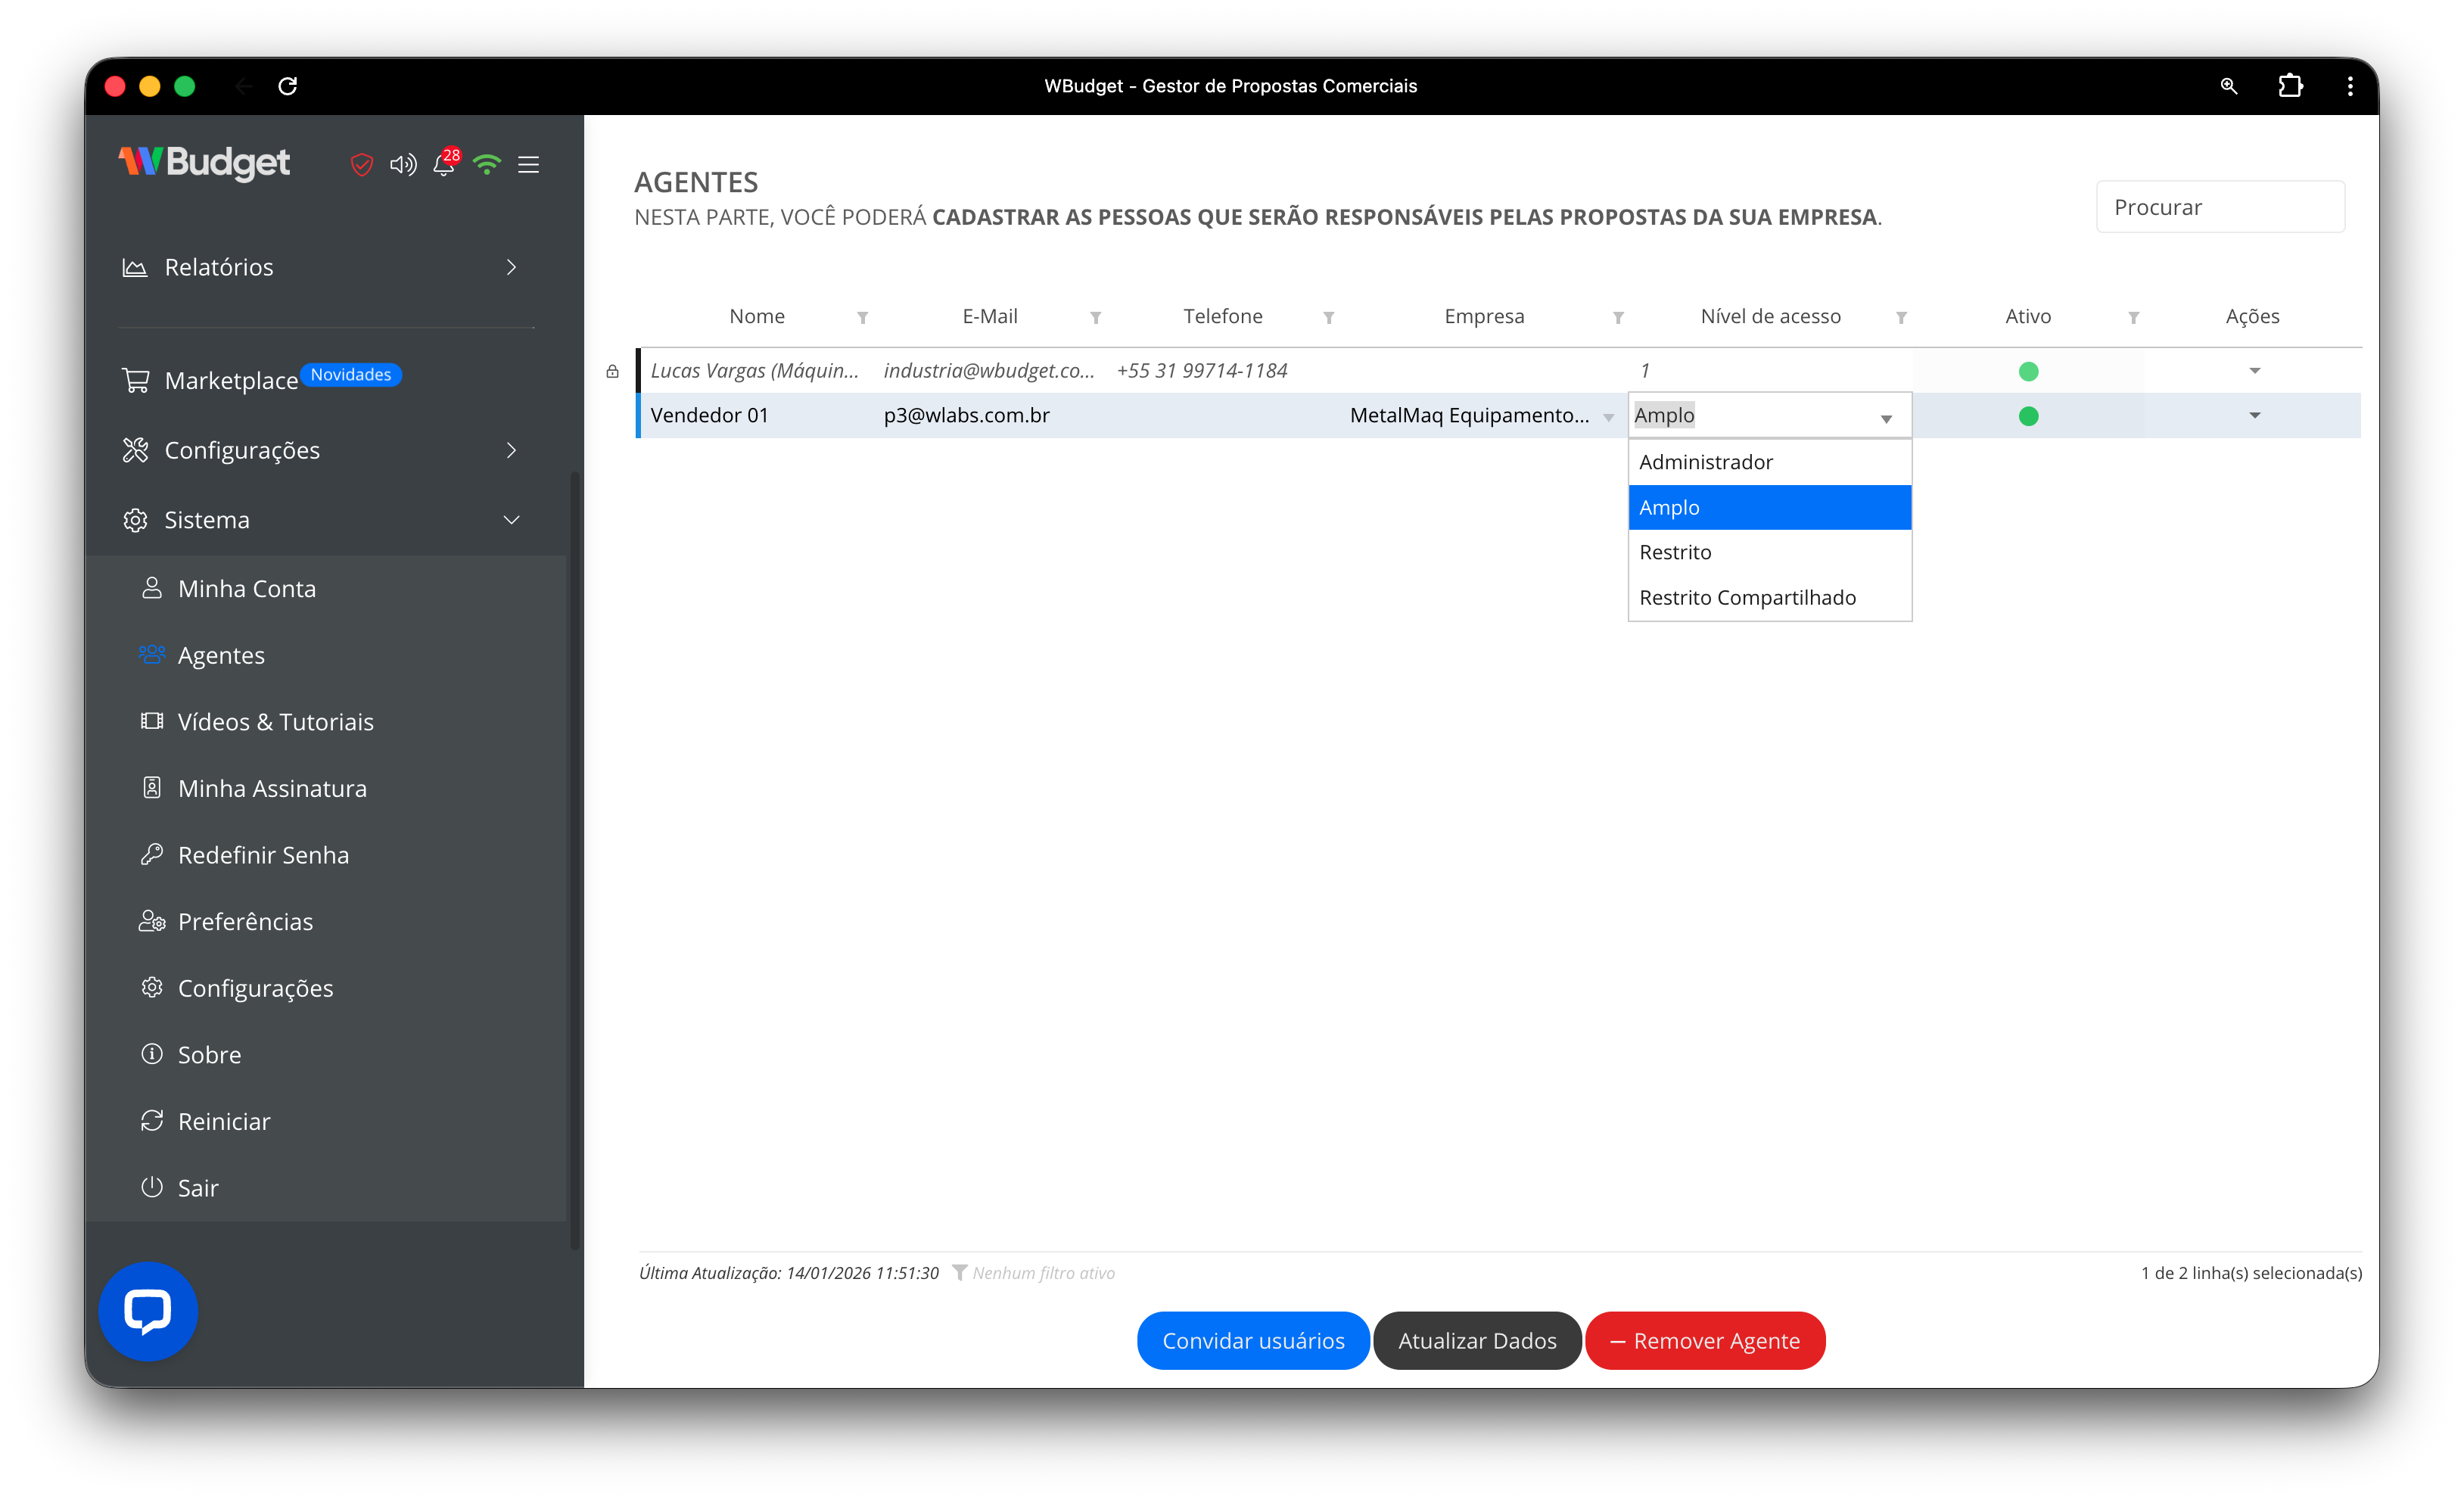The width and height of the screenshot is (2464, 1500).
Task: Open the blue chat support bubble
Action: point(148,1311)
